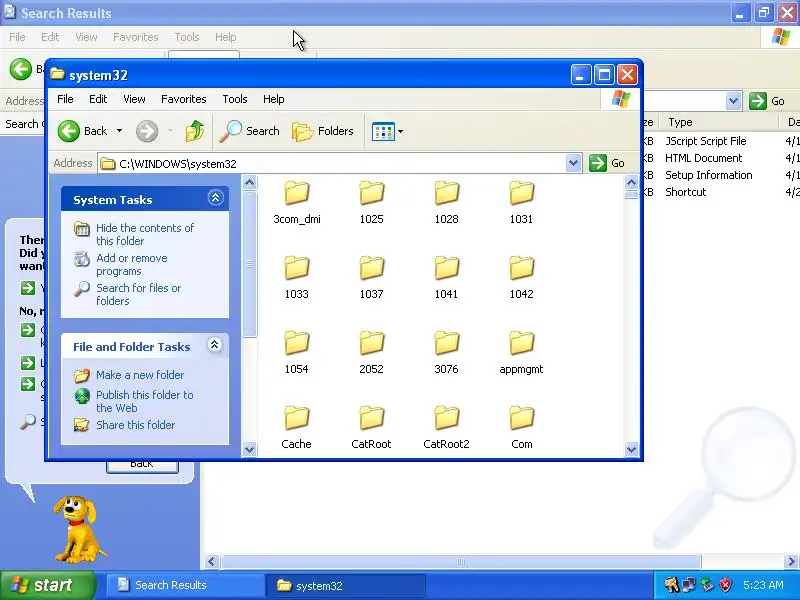Select the Com folder

tap(521, 428)
